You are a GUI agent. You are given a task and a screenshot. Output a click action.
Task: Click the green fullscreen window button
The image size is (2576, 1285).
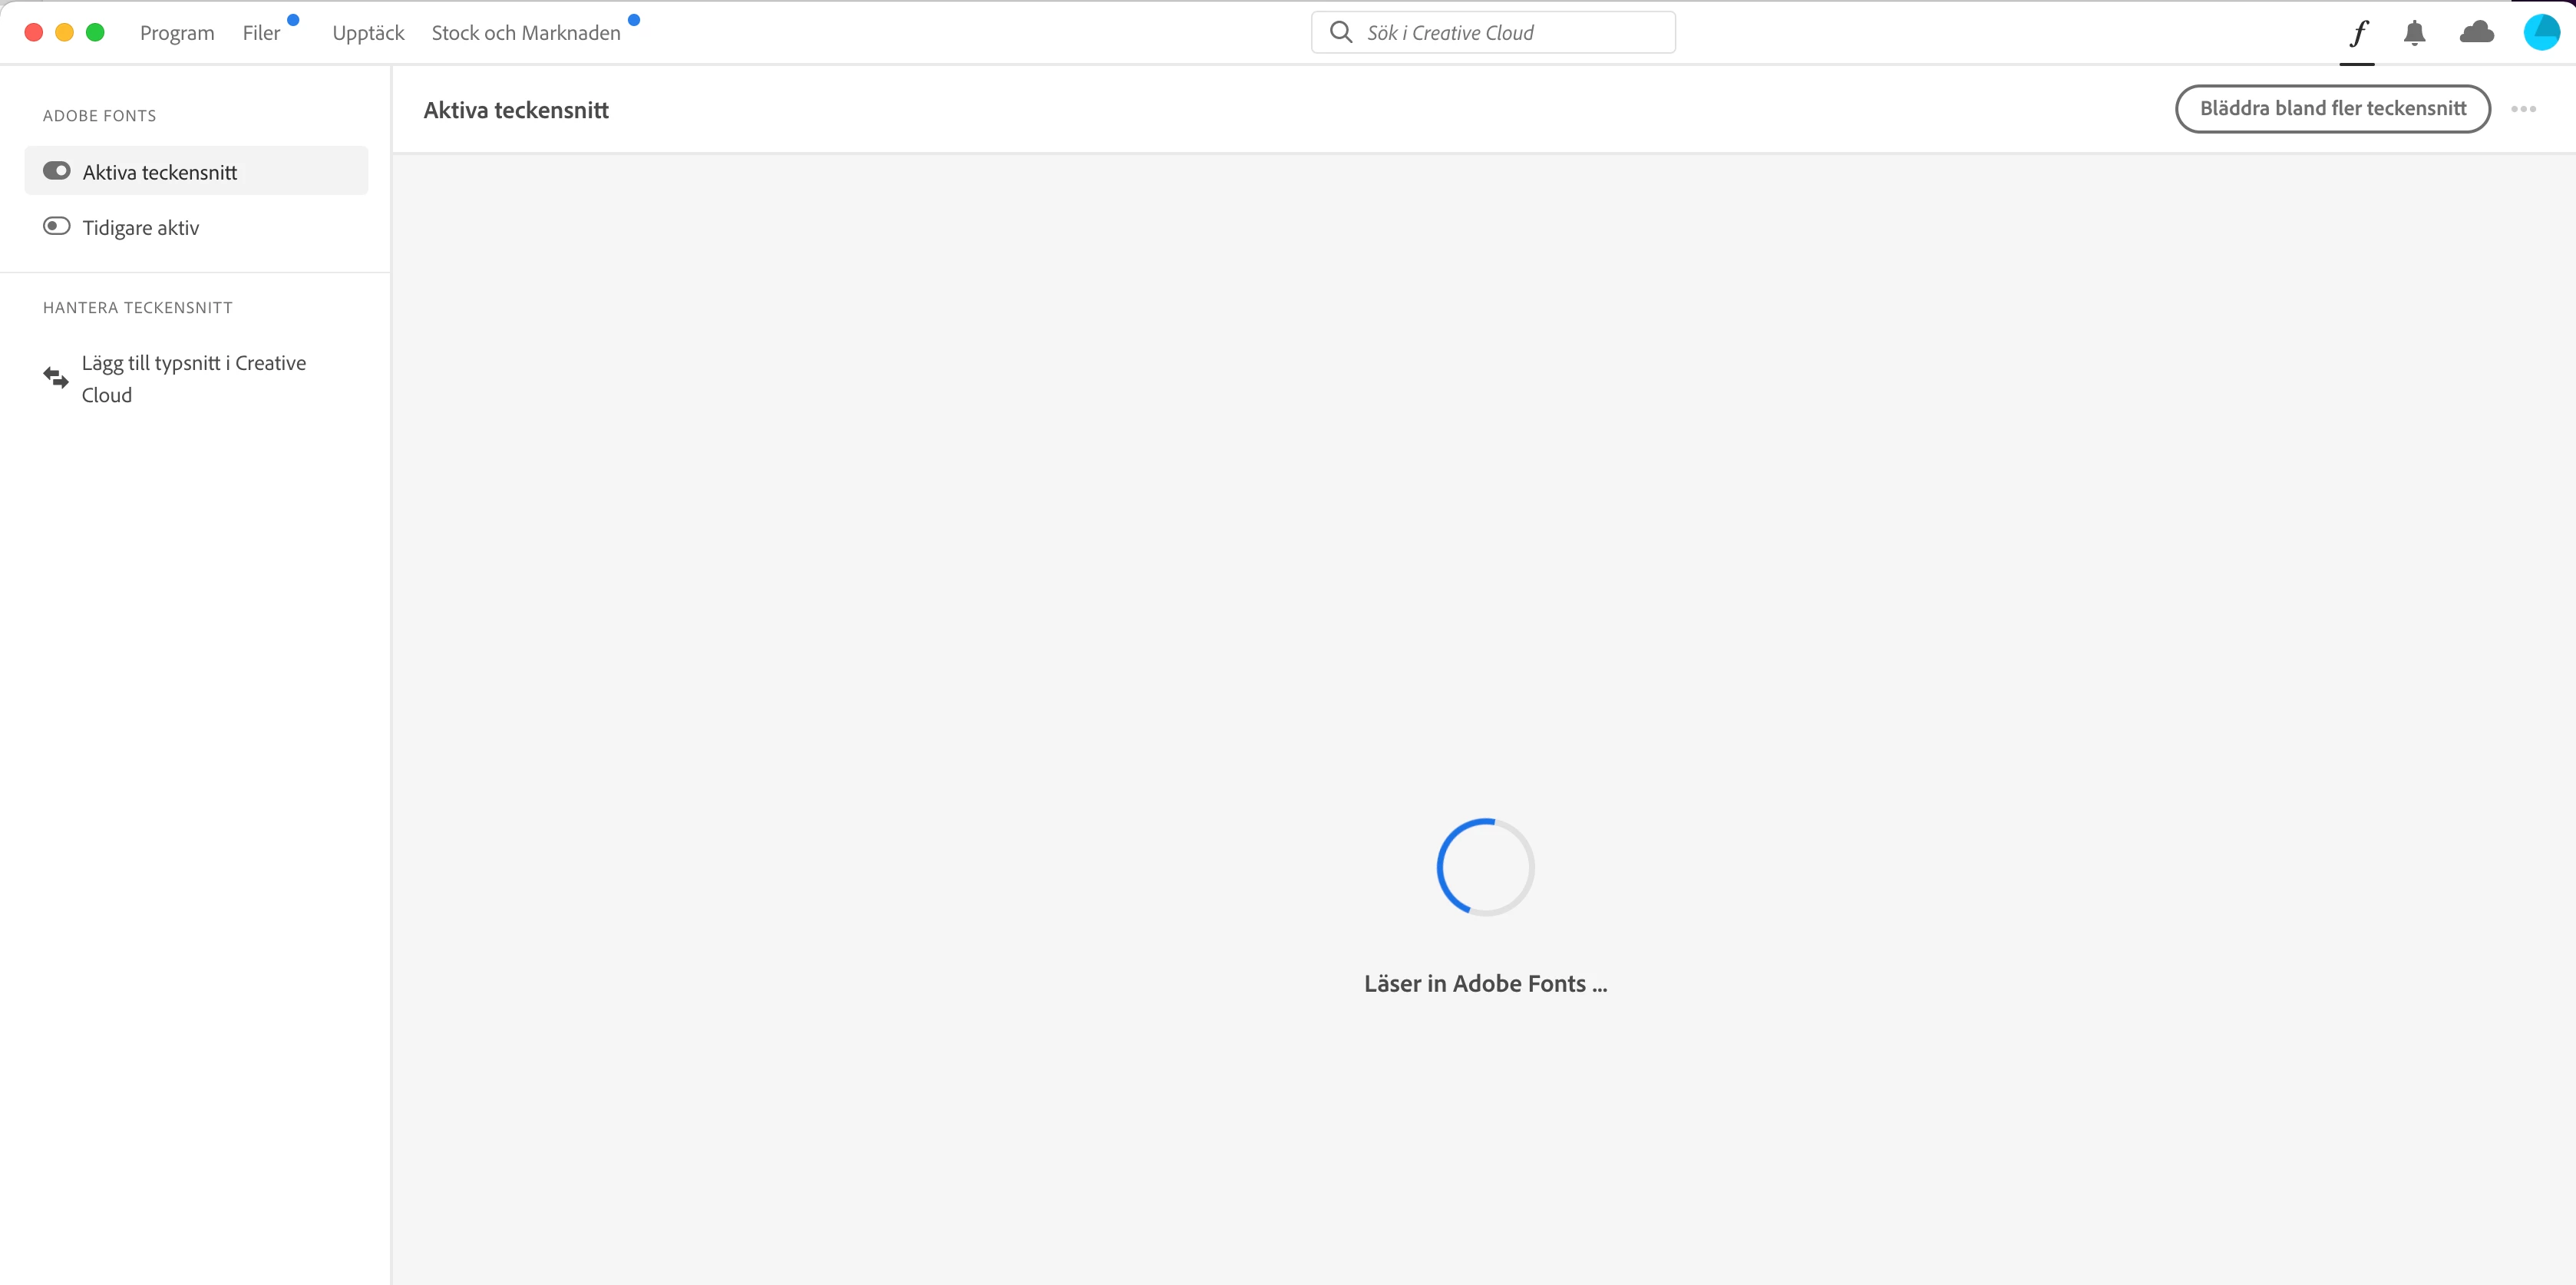96,32
